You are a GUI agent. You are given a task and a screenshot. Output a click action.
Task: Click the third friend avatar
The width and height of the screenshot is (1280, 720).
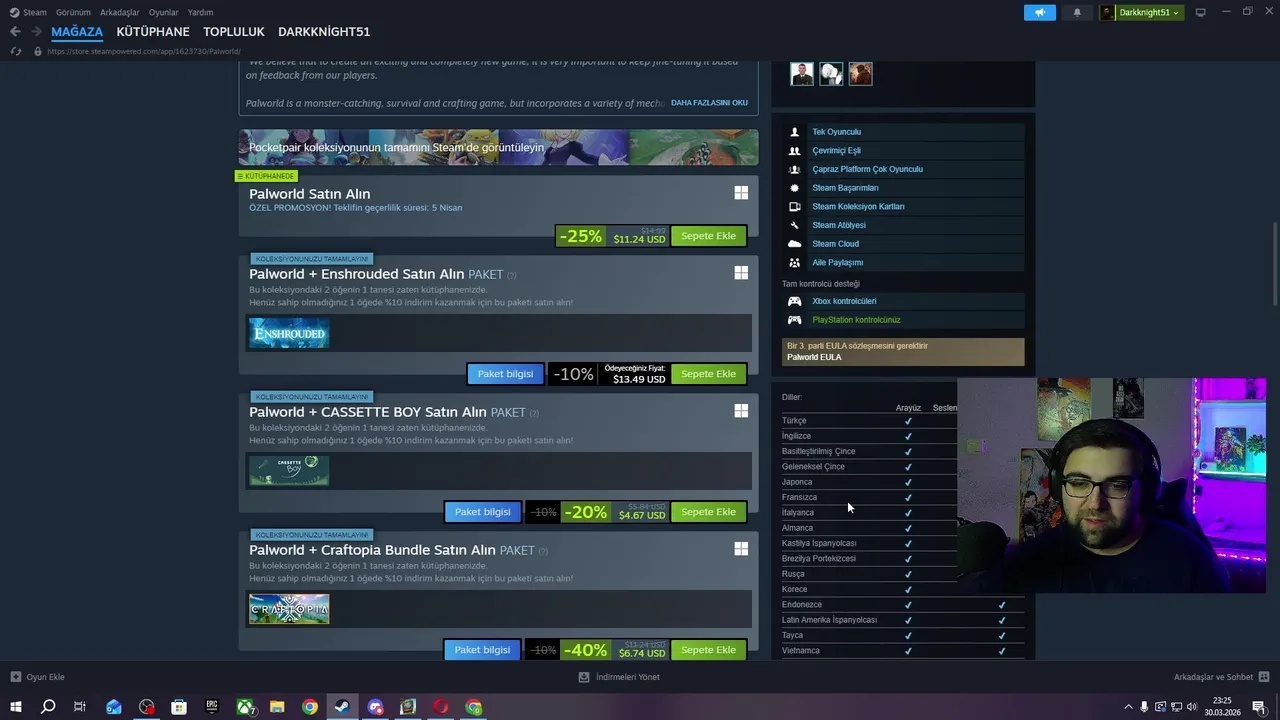click(860, 74)
